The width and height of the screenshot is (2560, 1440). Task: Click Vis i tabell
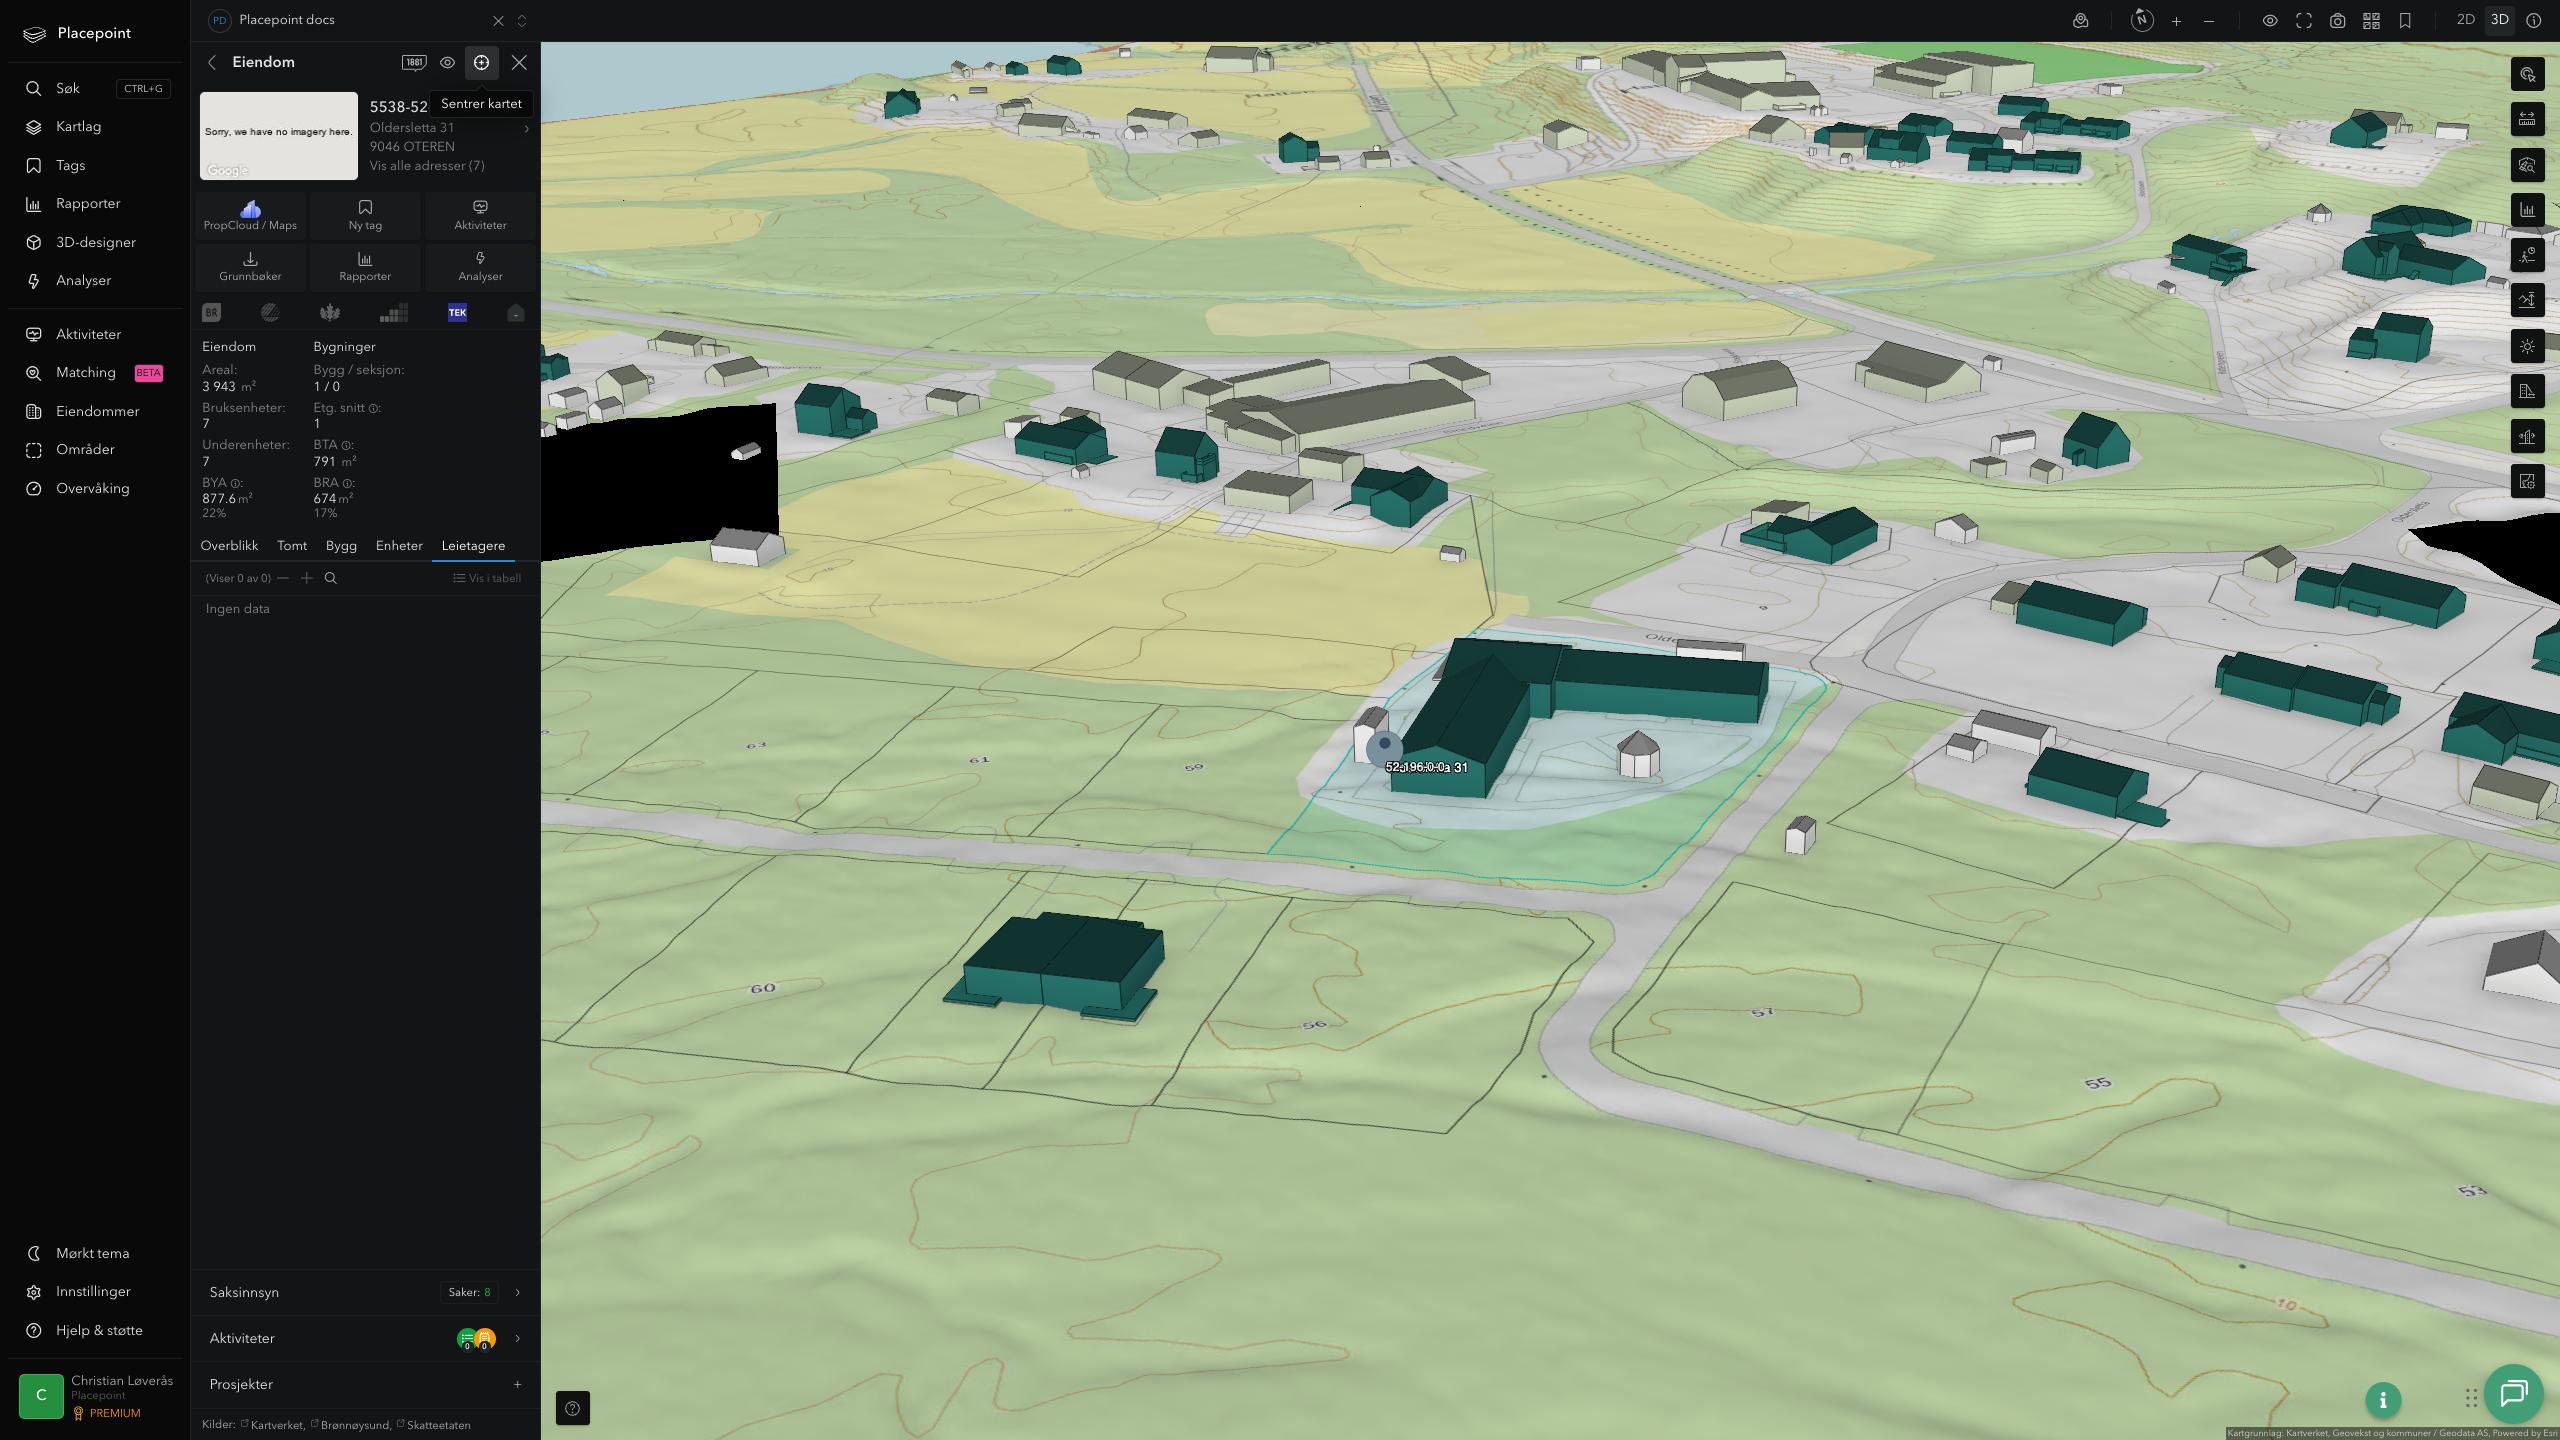tap(486, 578)
